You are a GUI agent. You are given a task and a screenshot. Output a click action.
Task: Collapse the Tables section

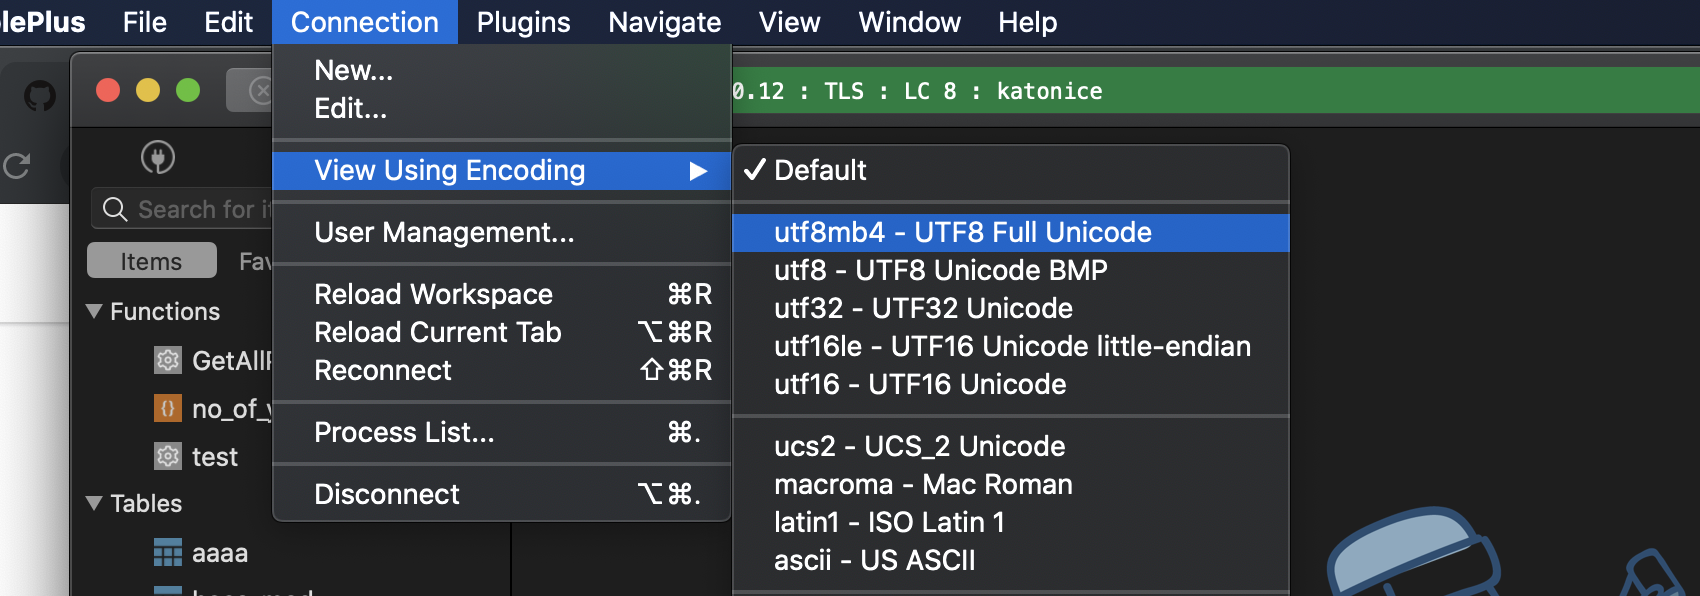(95, 503)
